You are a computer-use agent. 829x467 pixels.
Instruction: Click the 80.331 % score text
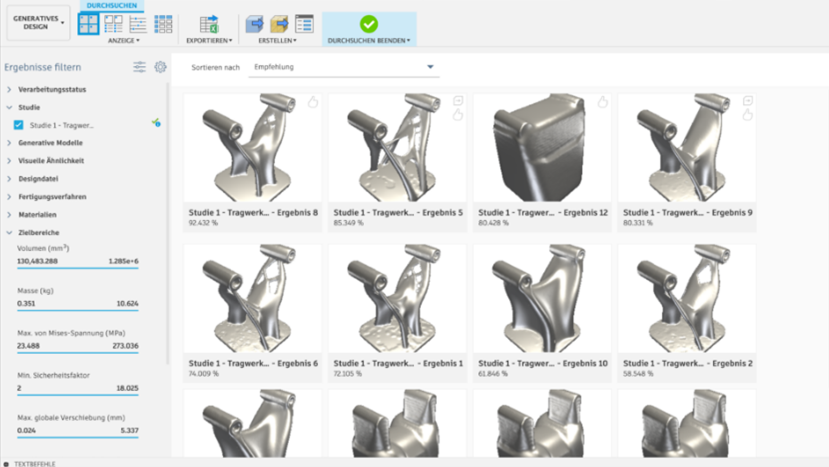point(638,223)
